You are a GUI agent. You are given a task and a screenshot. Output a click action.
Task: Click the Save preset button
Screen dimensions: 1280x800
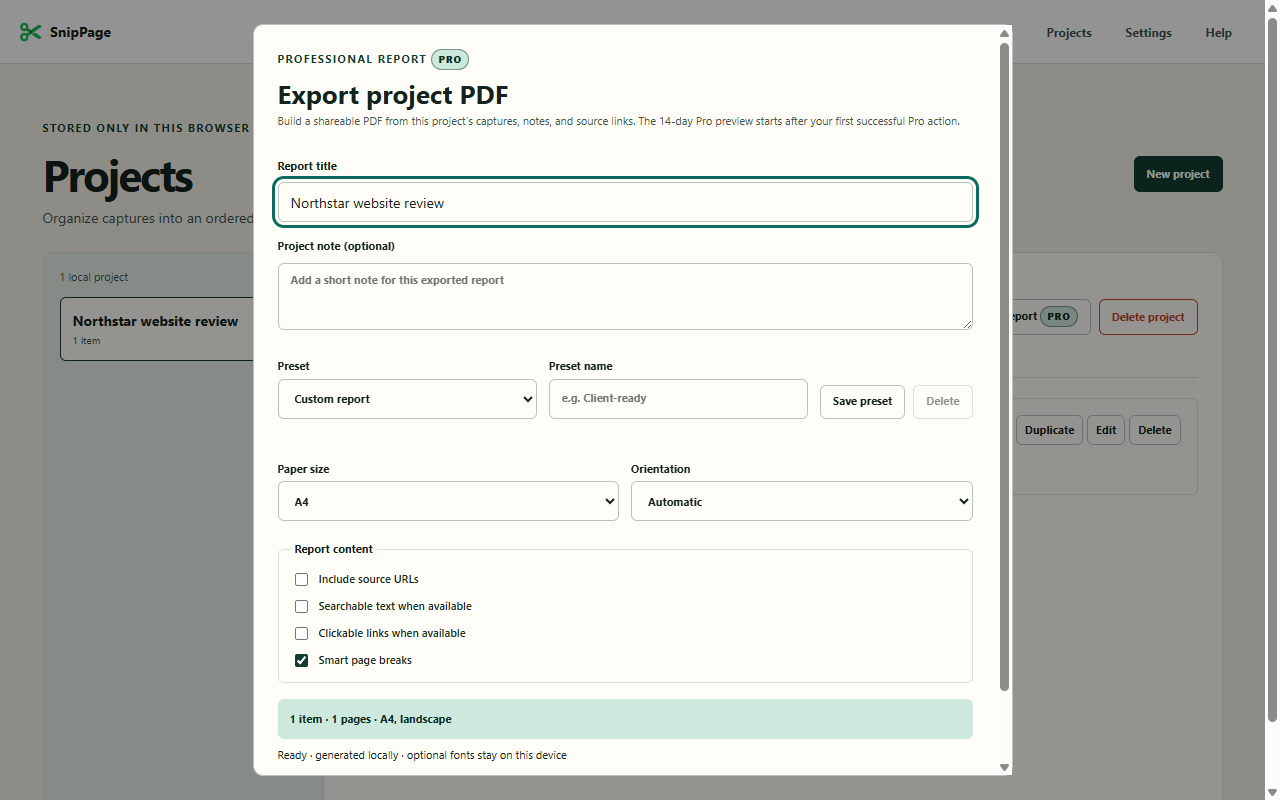coord(862,401)
